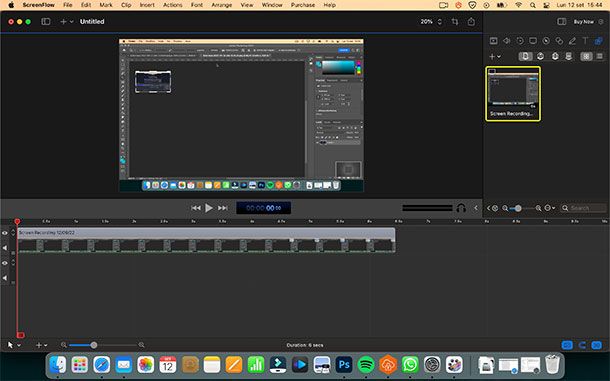Open the pointer tool selection dropdown
Screen dimensions: 610x381
[x=14, y=345]
